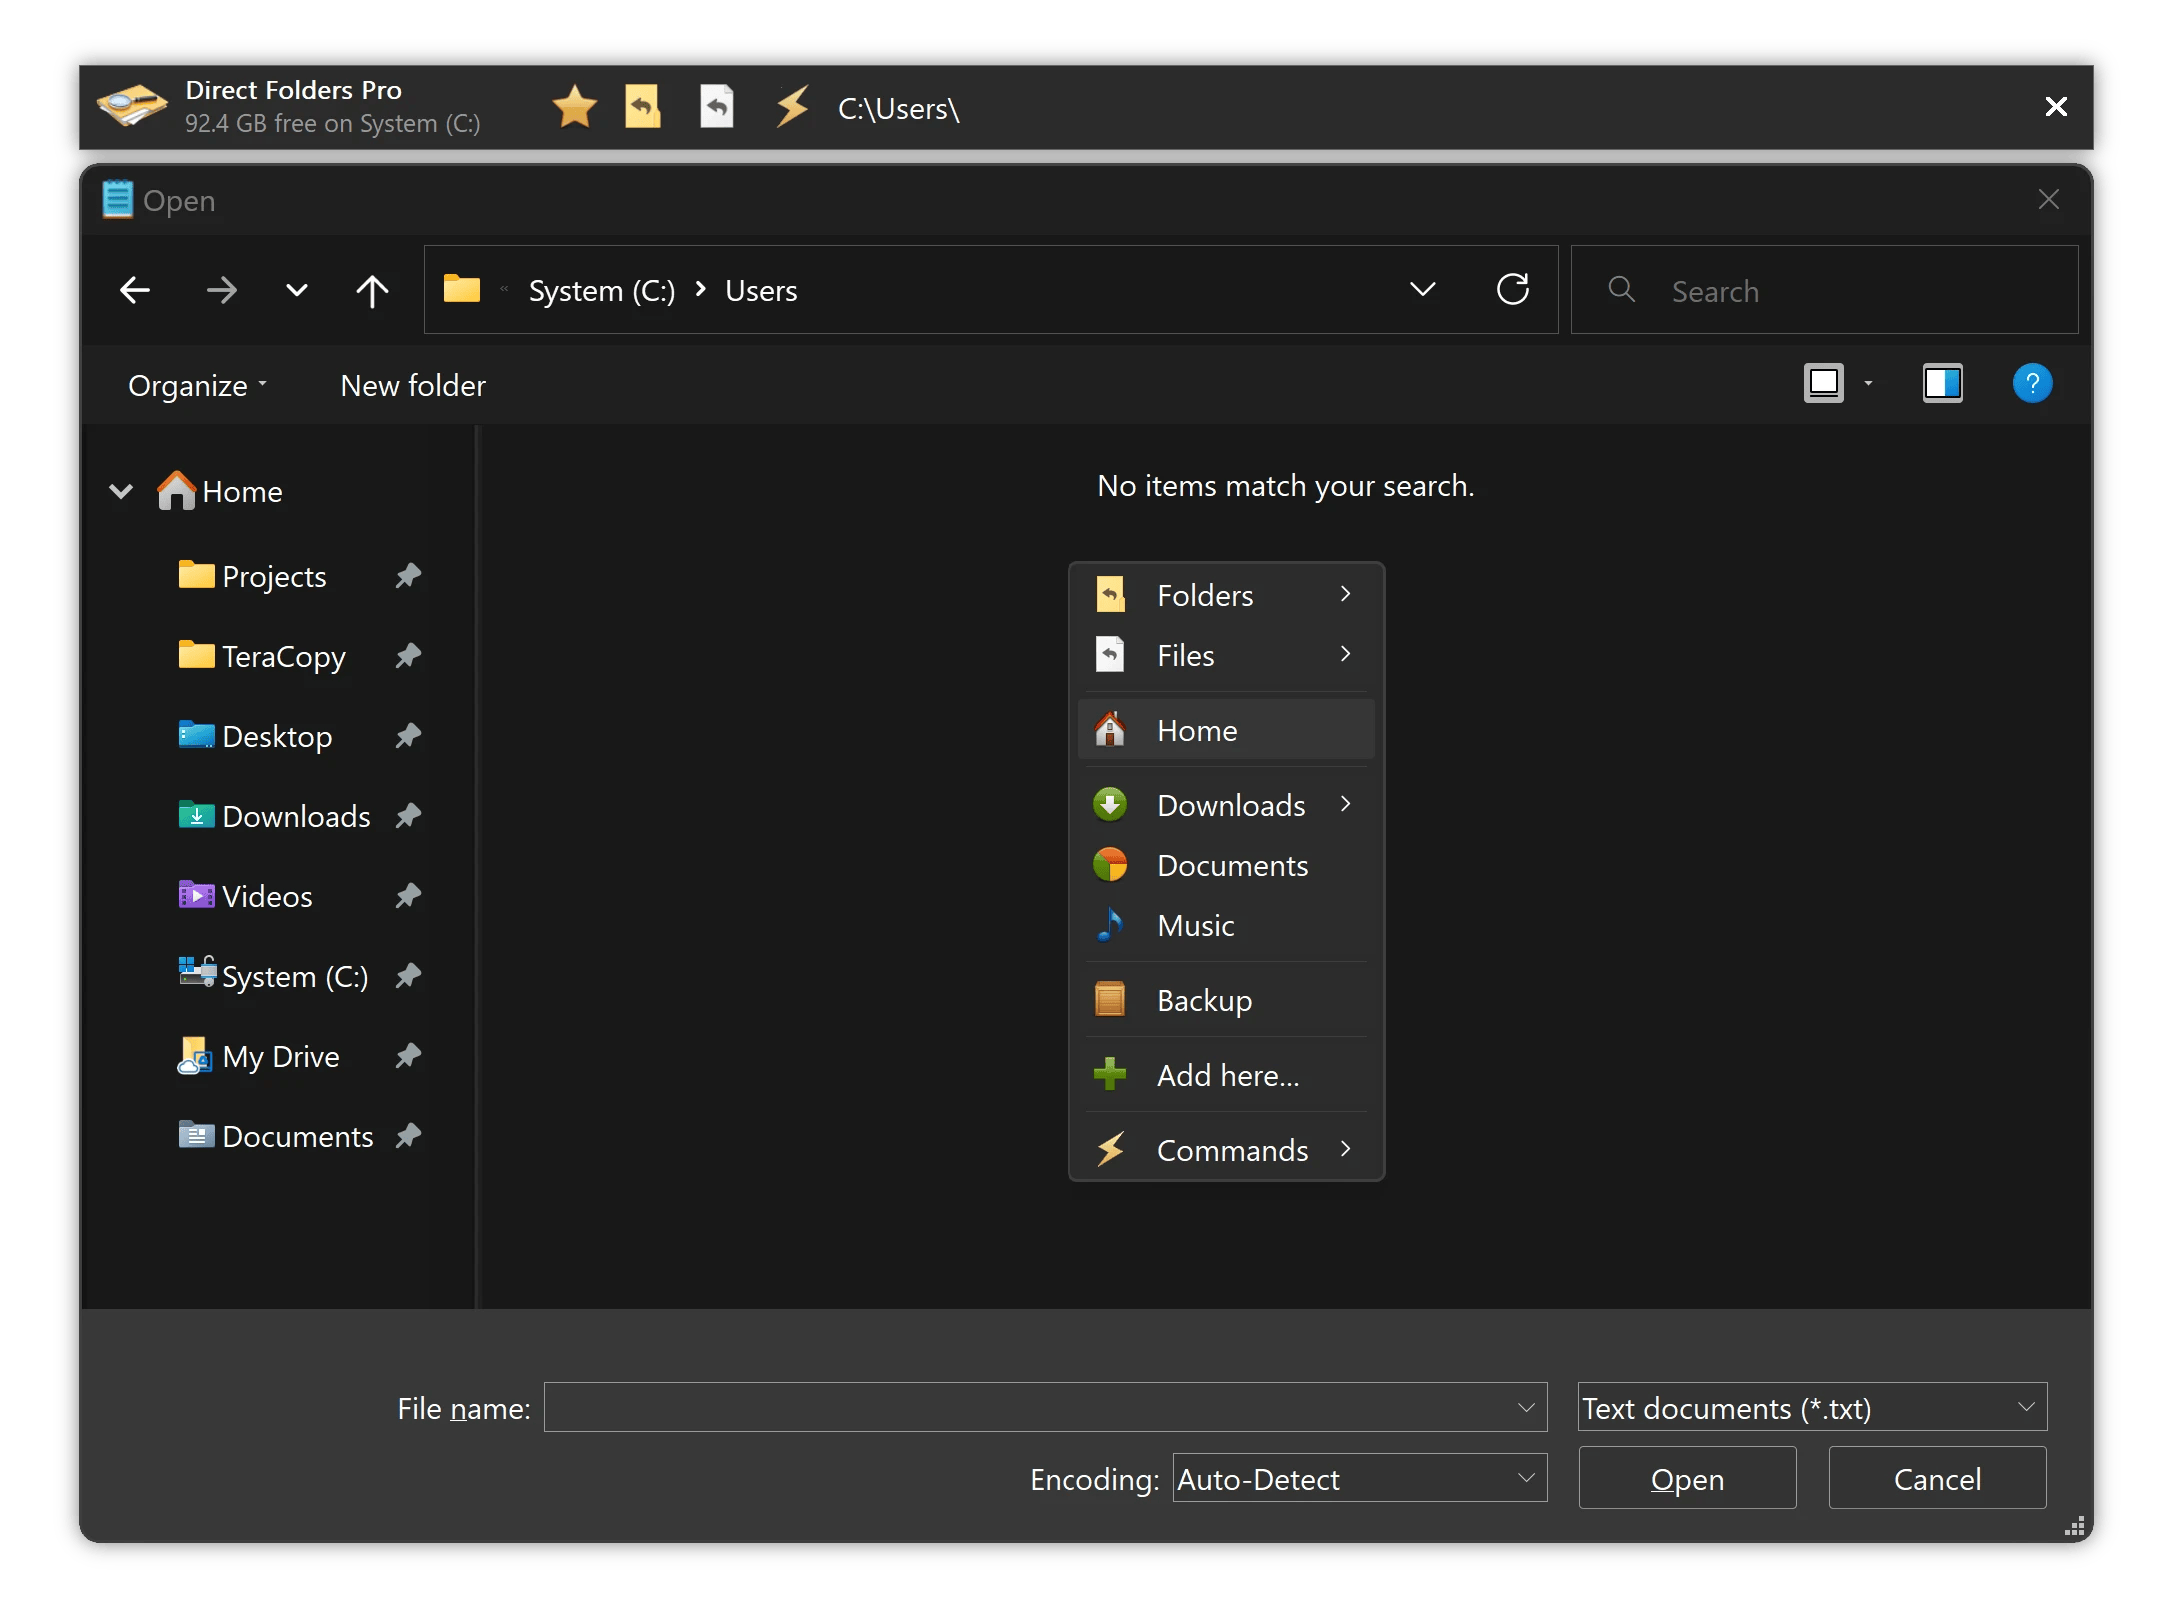
Task: Click the pin icon next to TeraCopy
Action: [x=408, y=656]
